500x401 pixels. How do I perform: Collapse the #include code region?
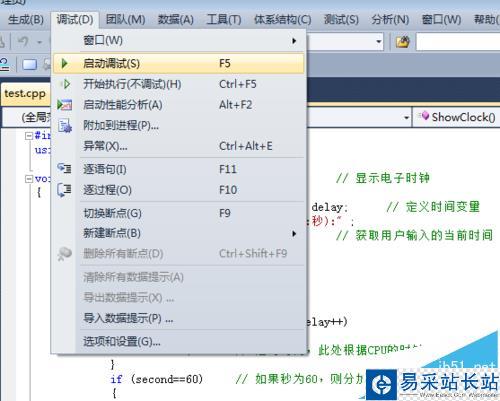(29, 135)
